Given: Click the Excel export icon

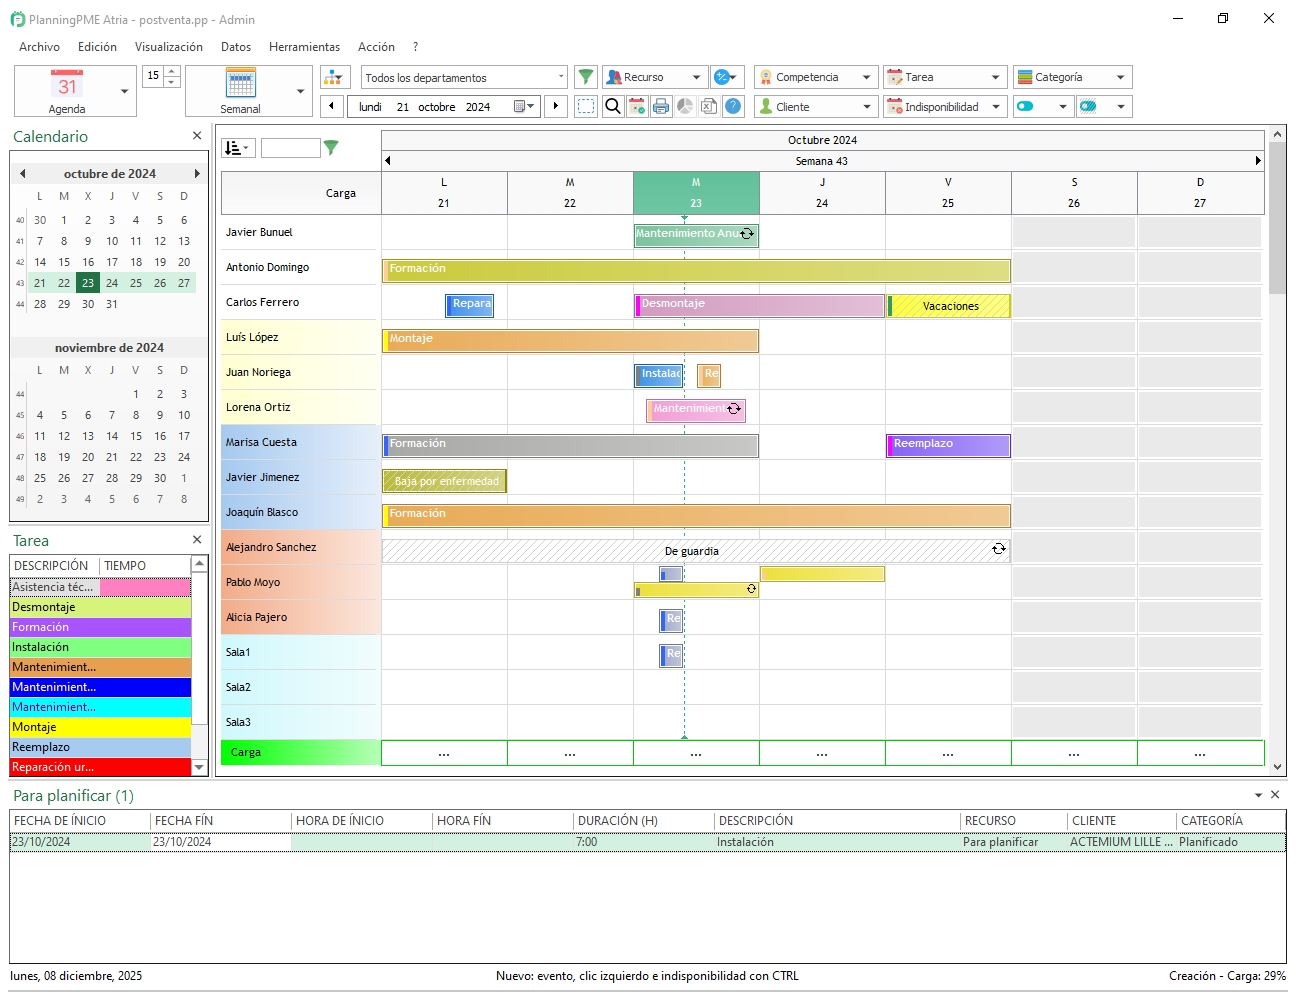Looking at the screenshot, I should click(709, 106).
